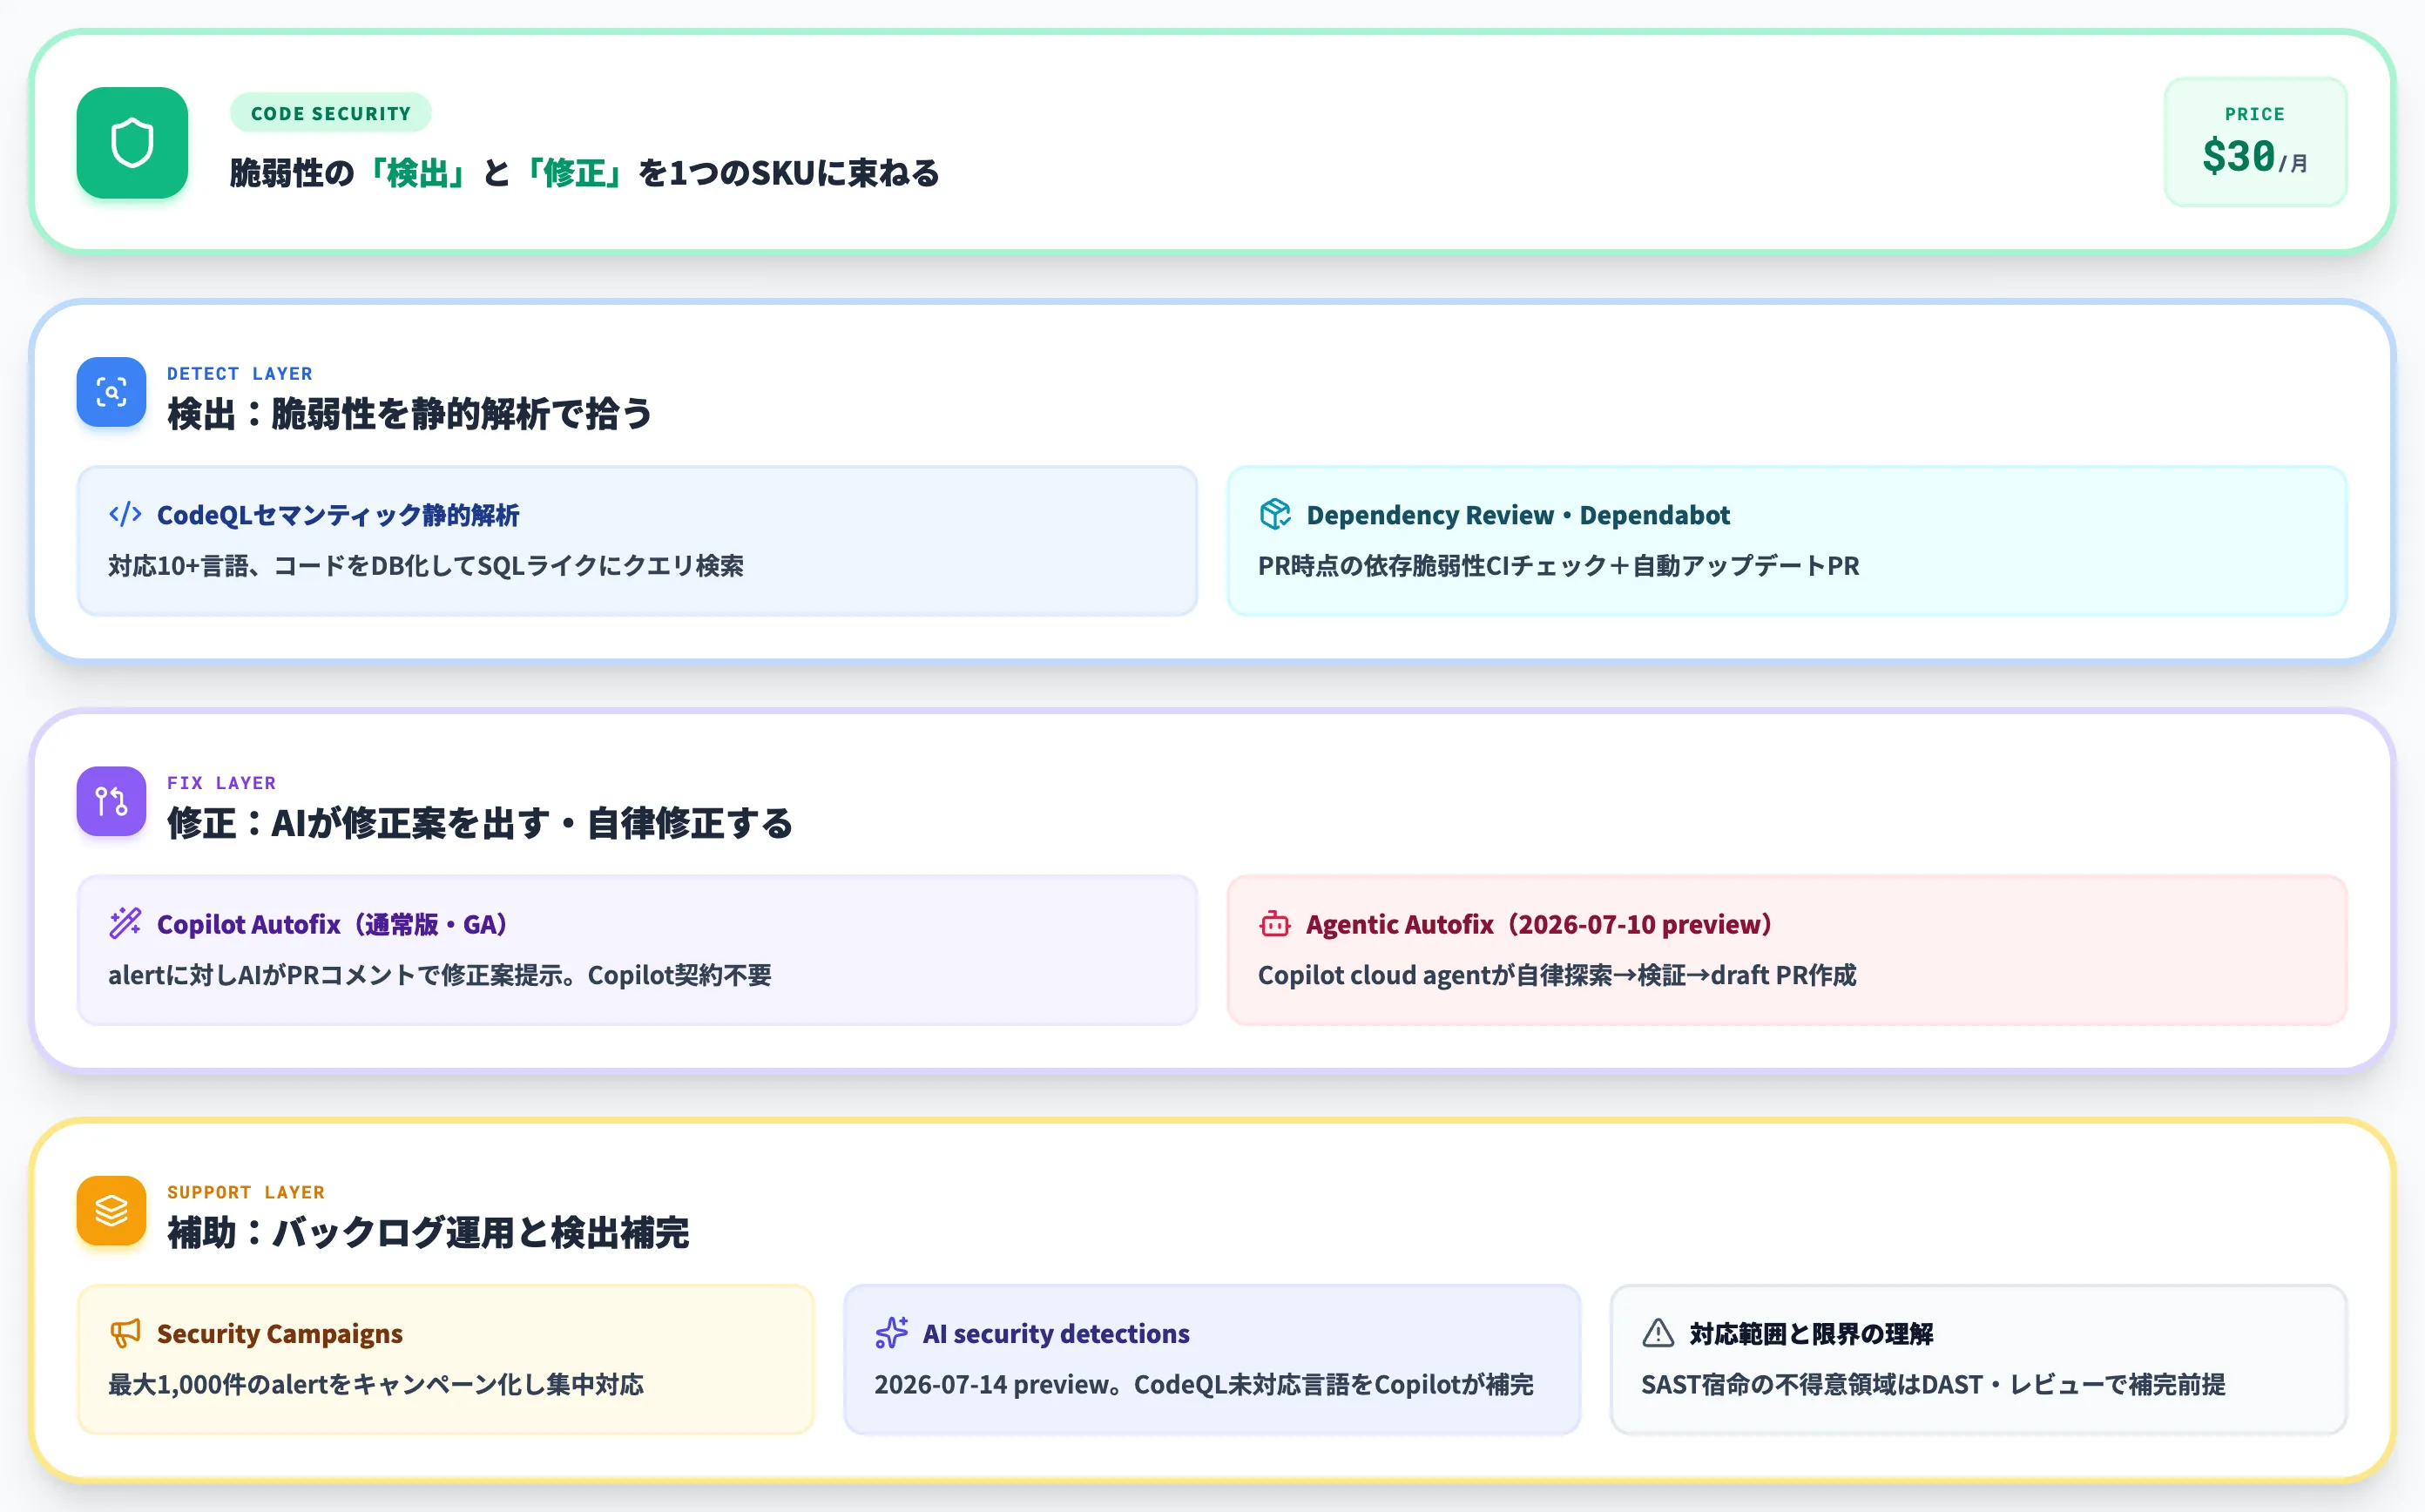2425x1512 pixels.
Task: Click the 対応範囲と限界の理解 card title
Action: click(1811, 1333)
